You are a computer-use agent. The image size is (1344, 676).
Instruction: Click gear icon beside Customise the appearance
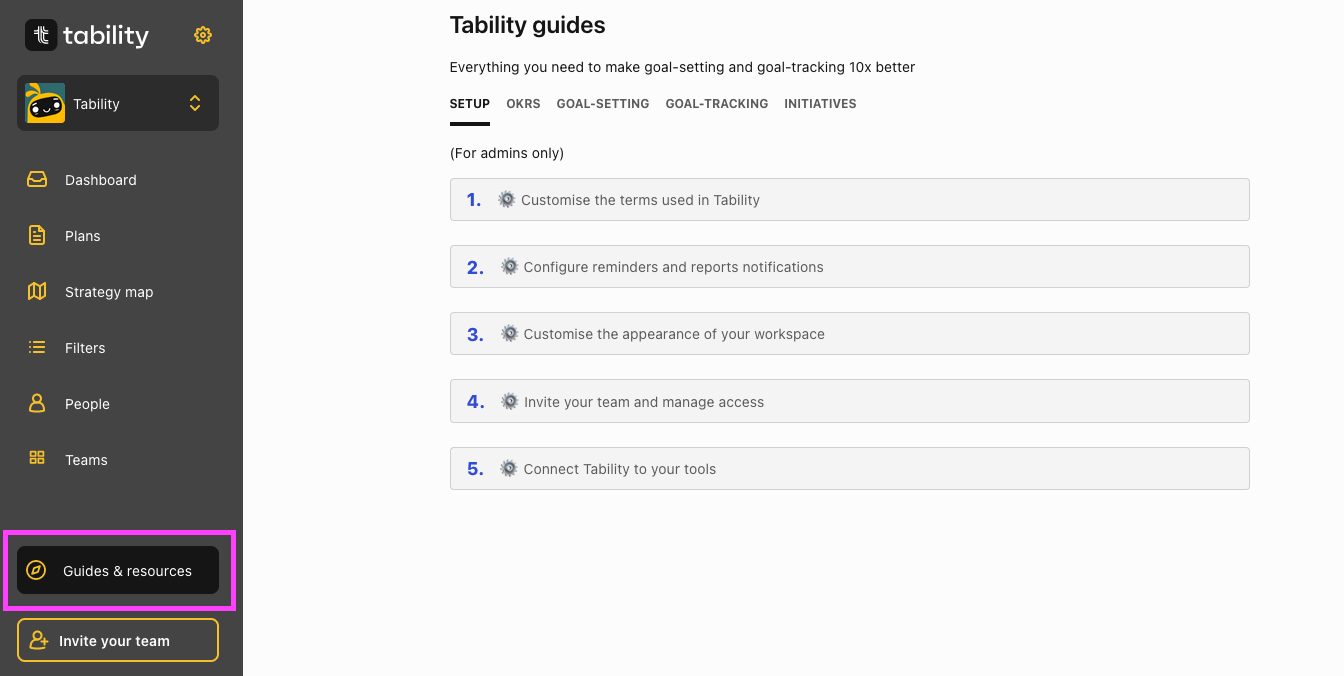pos(510,333)
